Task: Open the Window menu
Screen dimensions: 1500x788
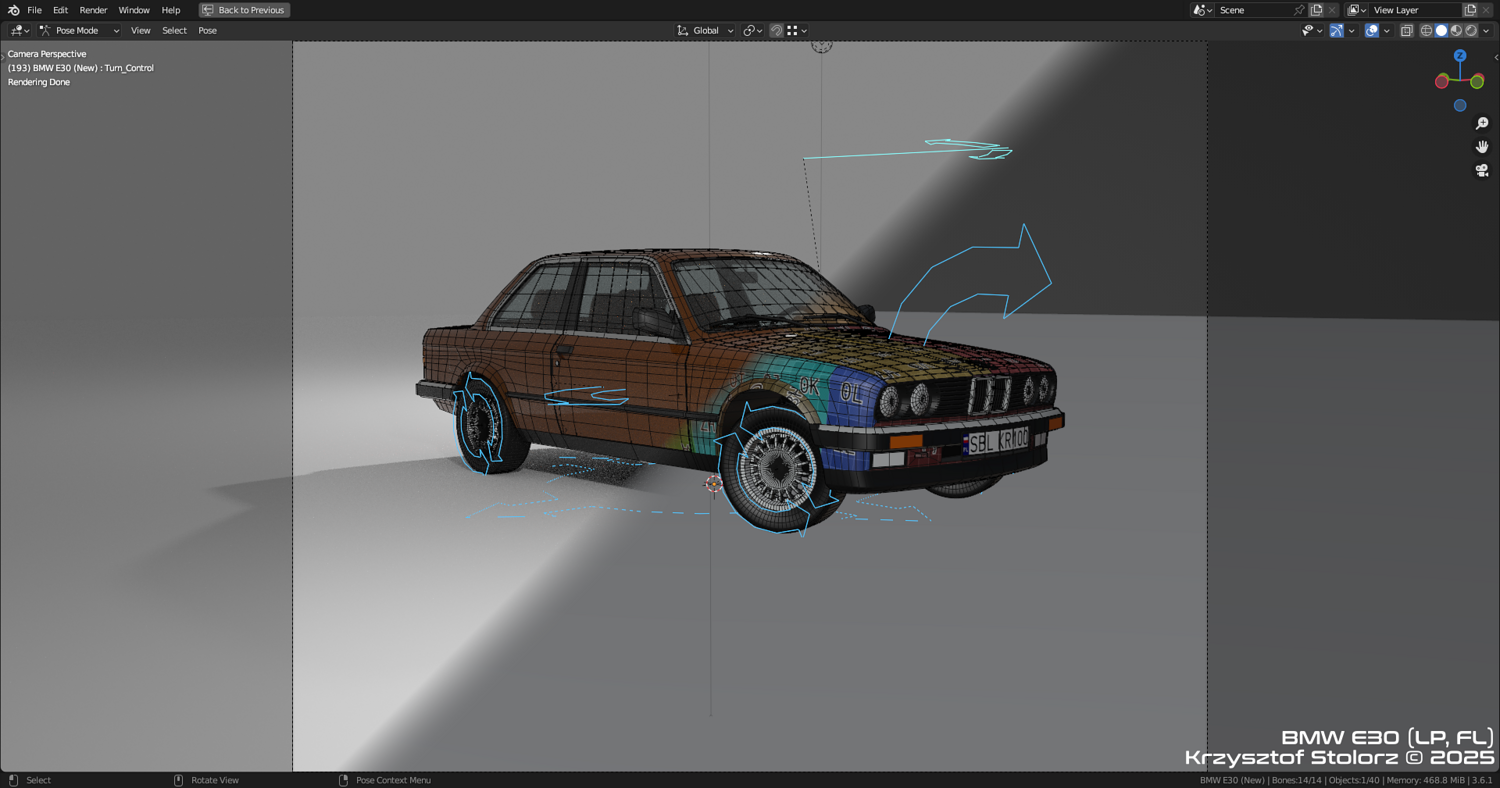Action: 134,10
